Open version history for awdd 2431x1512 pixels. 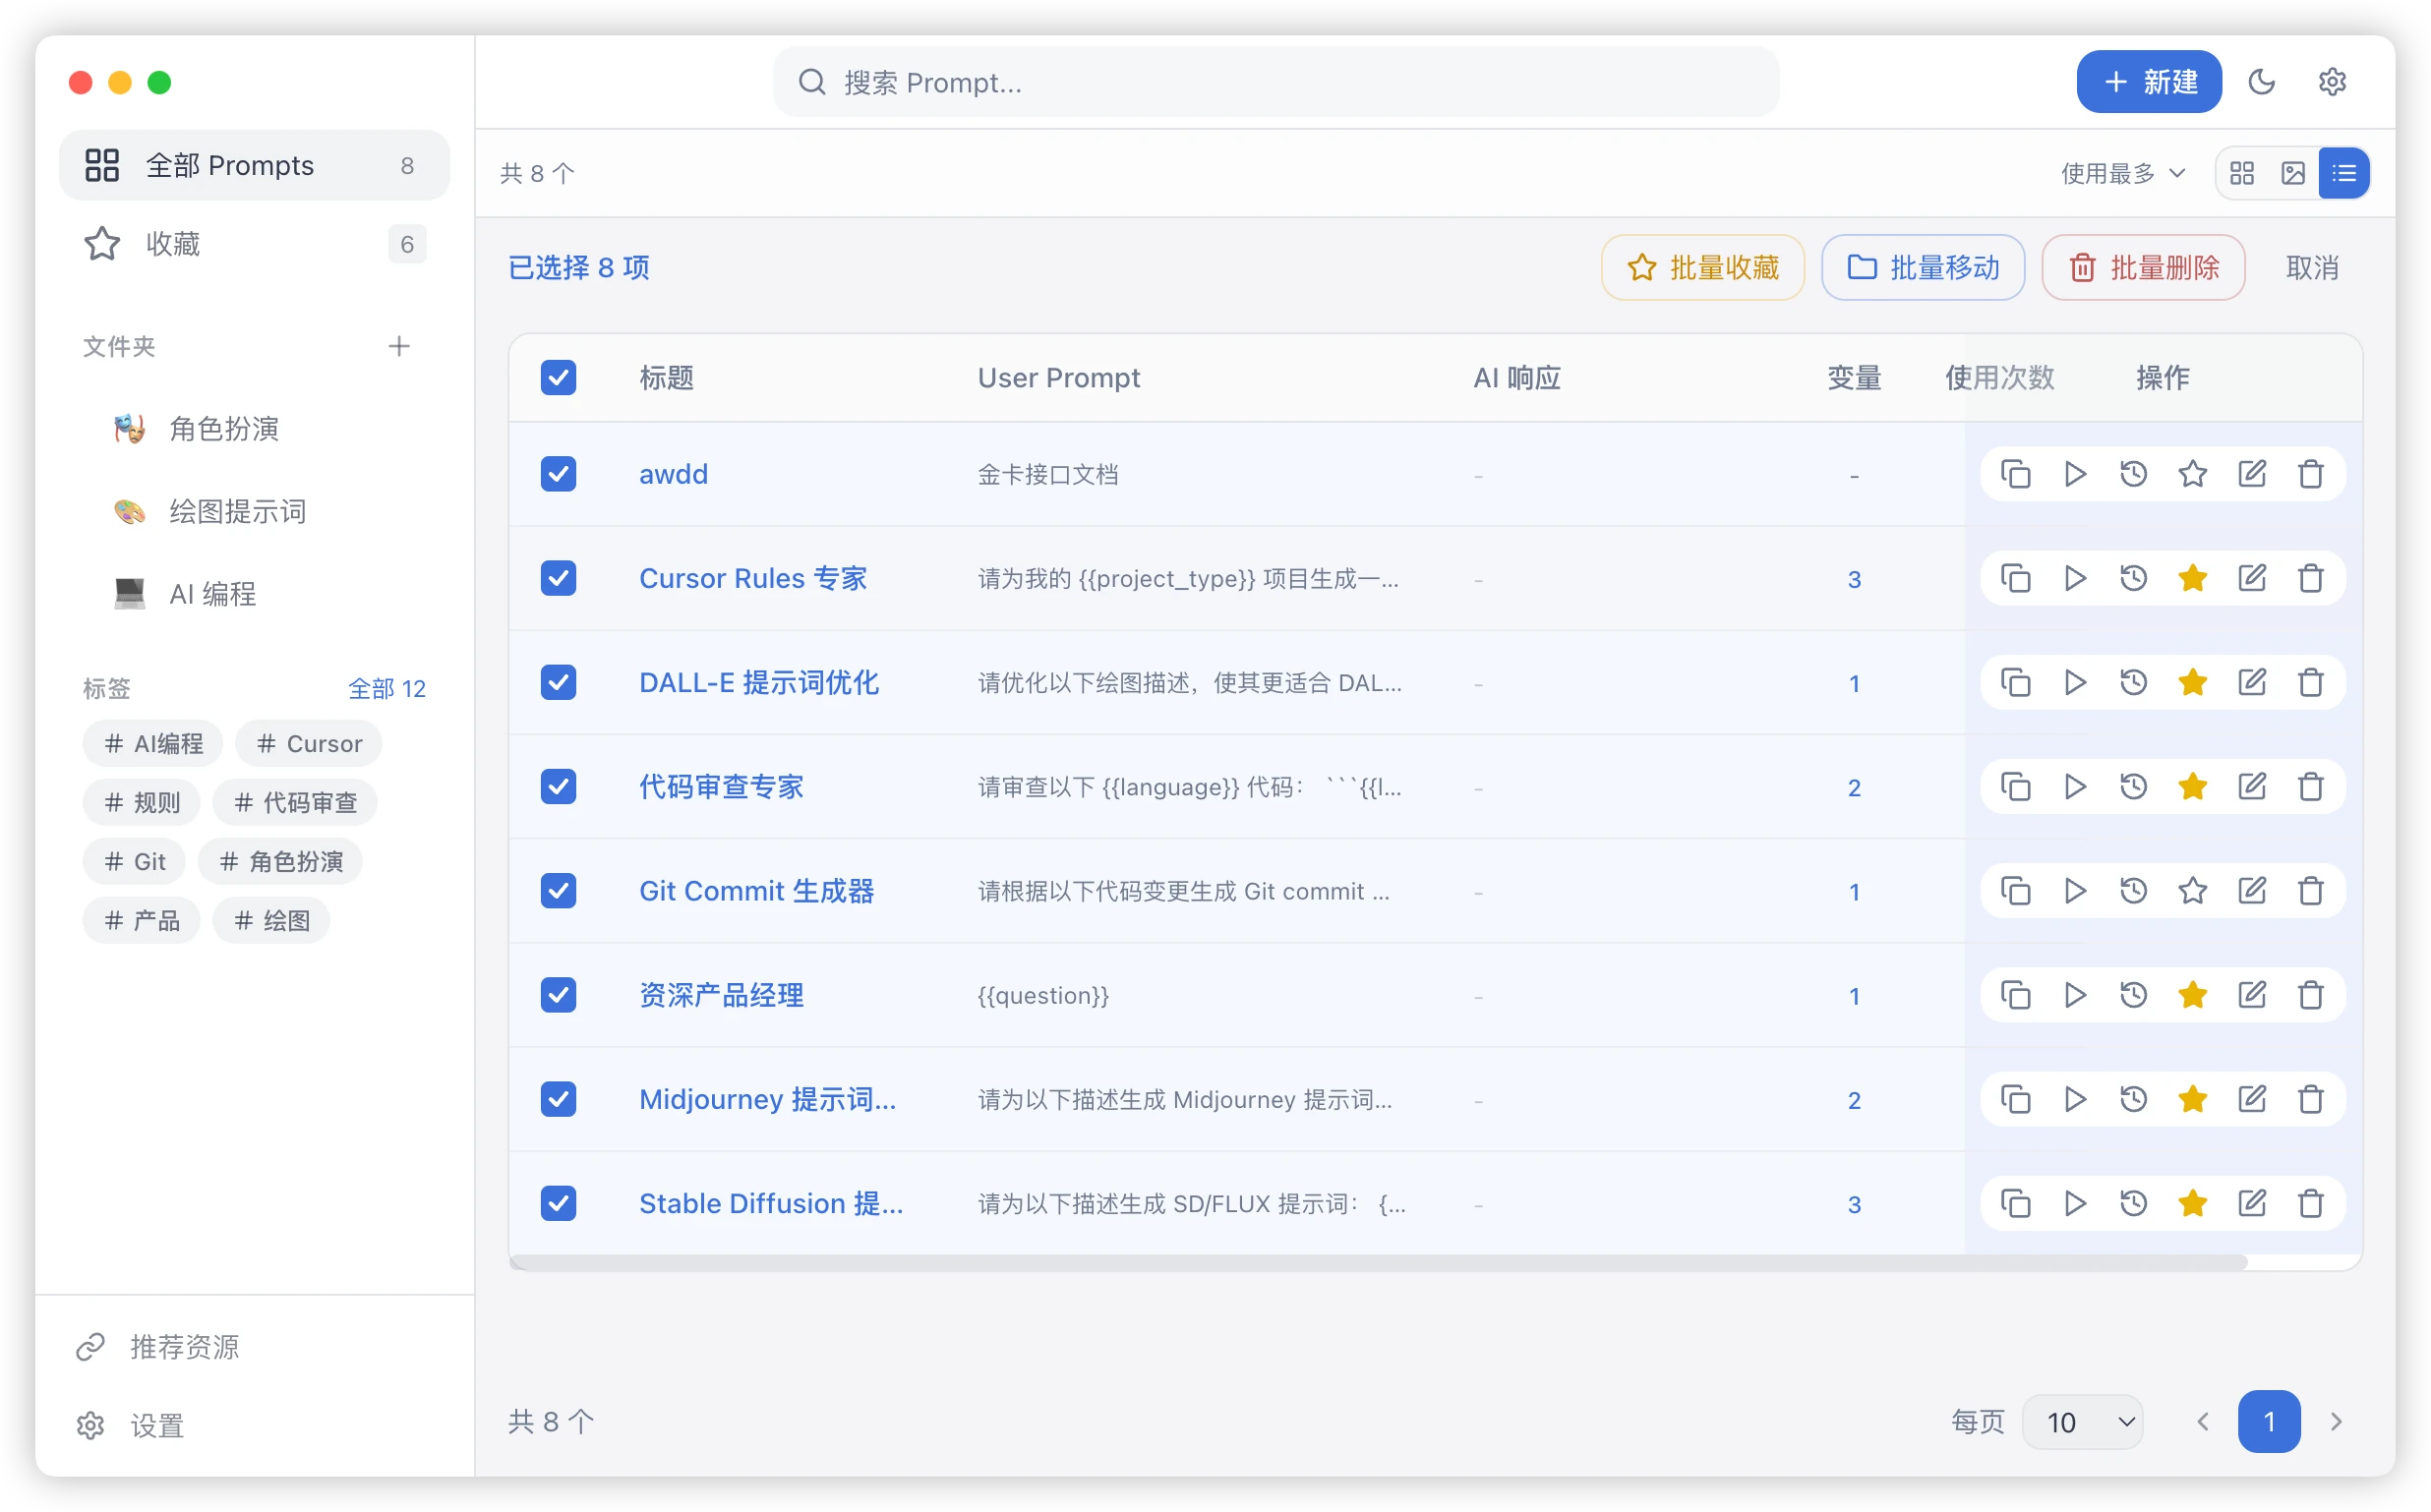[2133, 474]
